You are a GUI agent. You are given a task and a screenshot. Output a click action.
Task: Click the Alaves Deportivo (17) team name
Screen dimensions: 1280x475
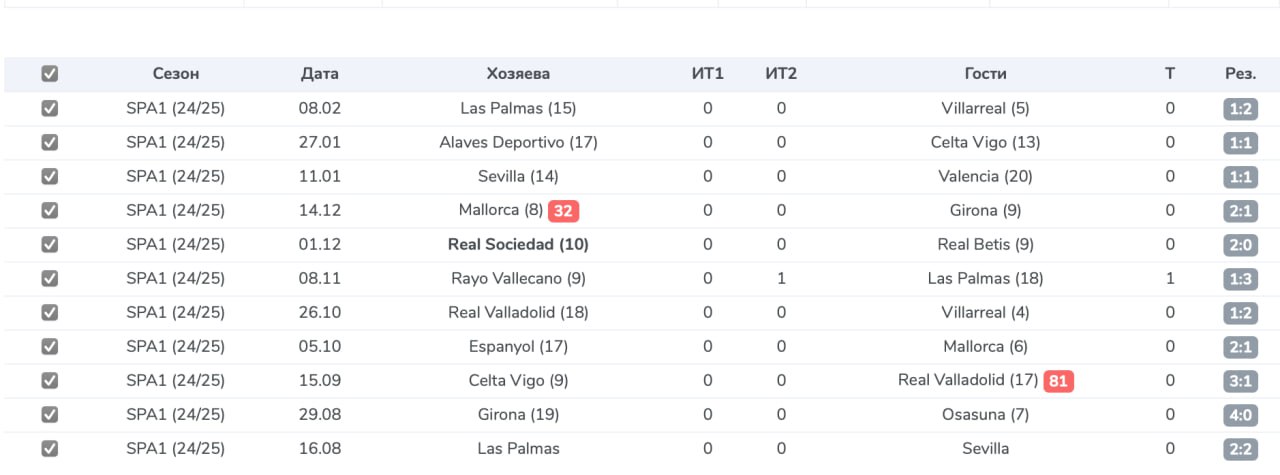(x=518, y=143)
